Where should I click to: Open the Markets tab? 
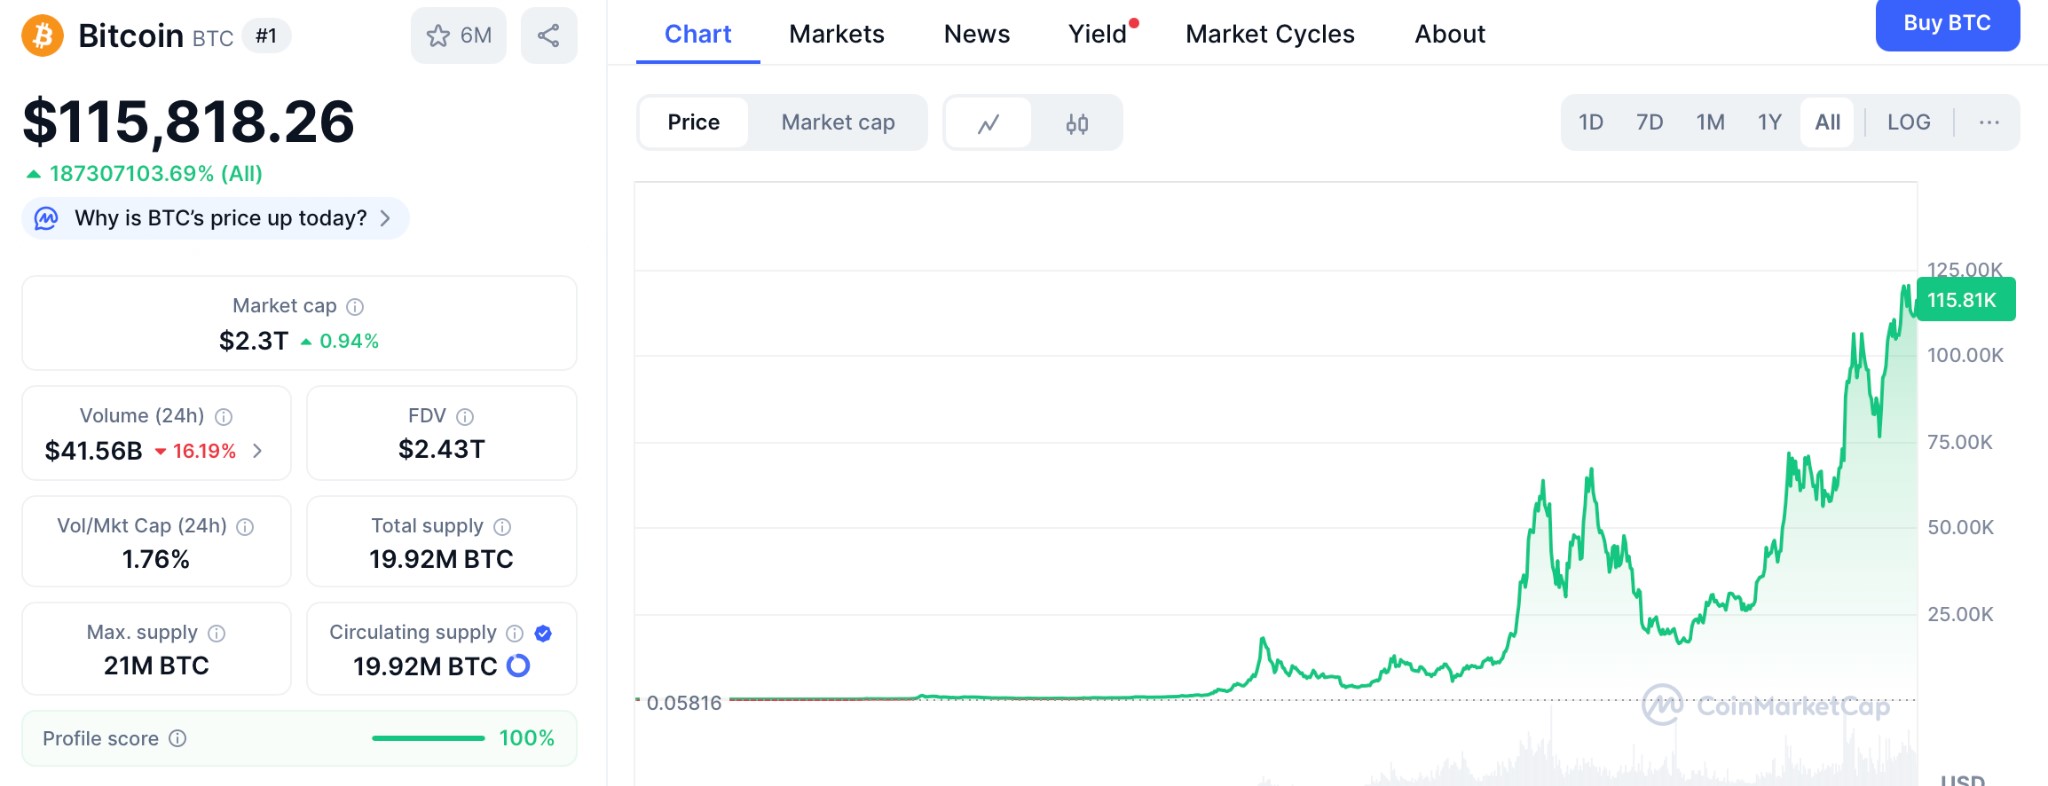click(836, 35)
